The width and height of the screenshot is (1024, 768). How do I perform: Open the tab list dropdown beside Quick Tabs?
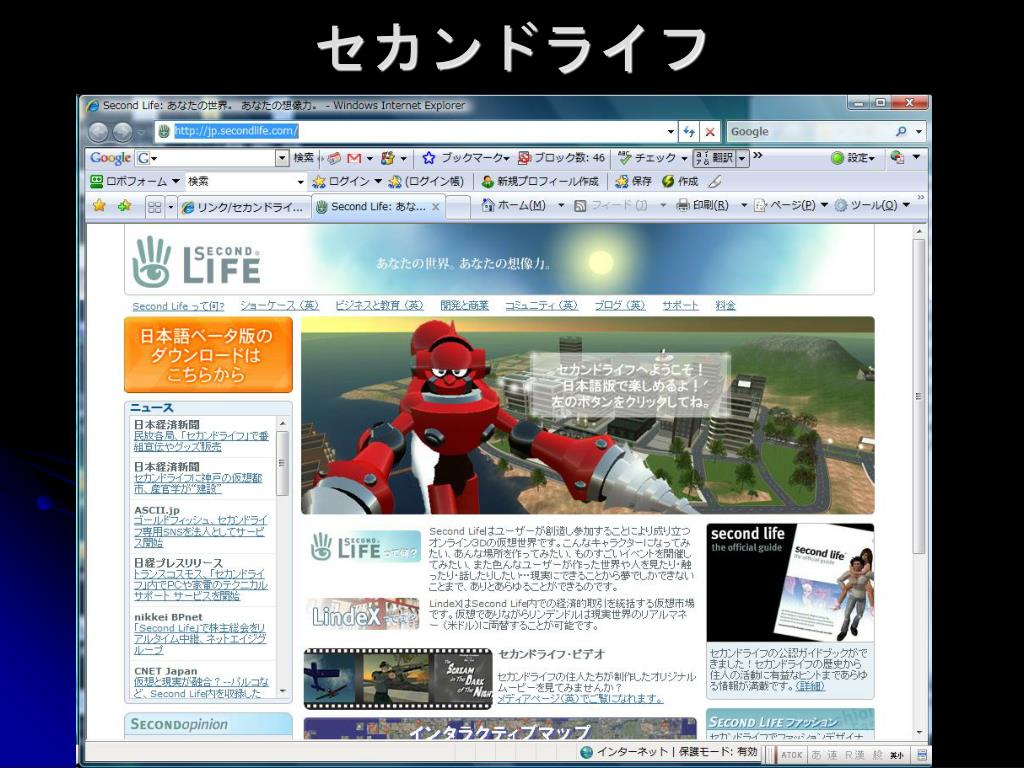pyautogui.click(x=171, y=207)
